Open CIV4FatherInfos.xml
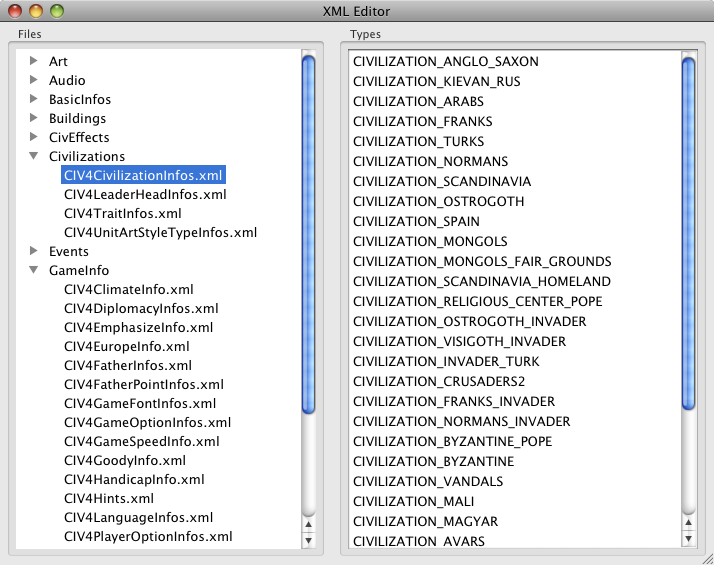The image size is (714, 565). (128, 366)
